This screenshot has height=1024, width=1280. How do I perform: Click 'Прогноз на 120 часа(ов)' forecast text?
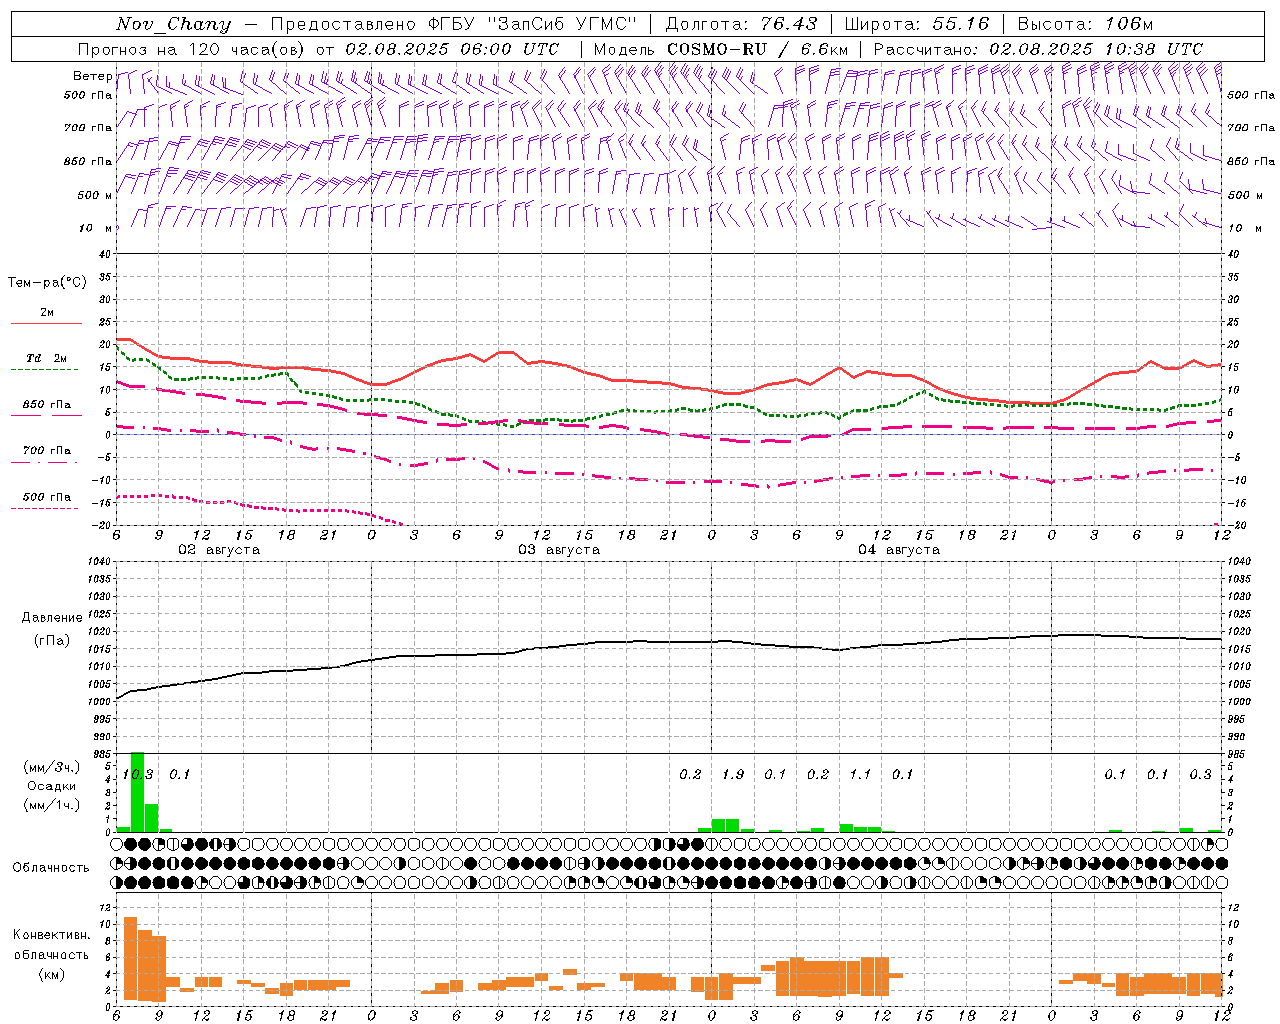click(192, 49)
